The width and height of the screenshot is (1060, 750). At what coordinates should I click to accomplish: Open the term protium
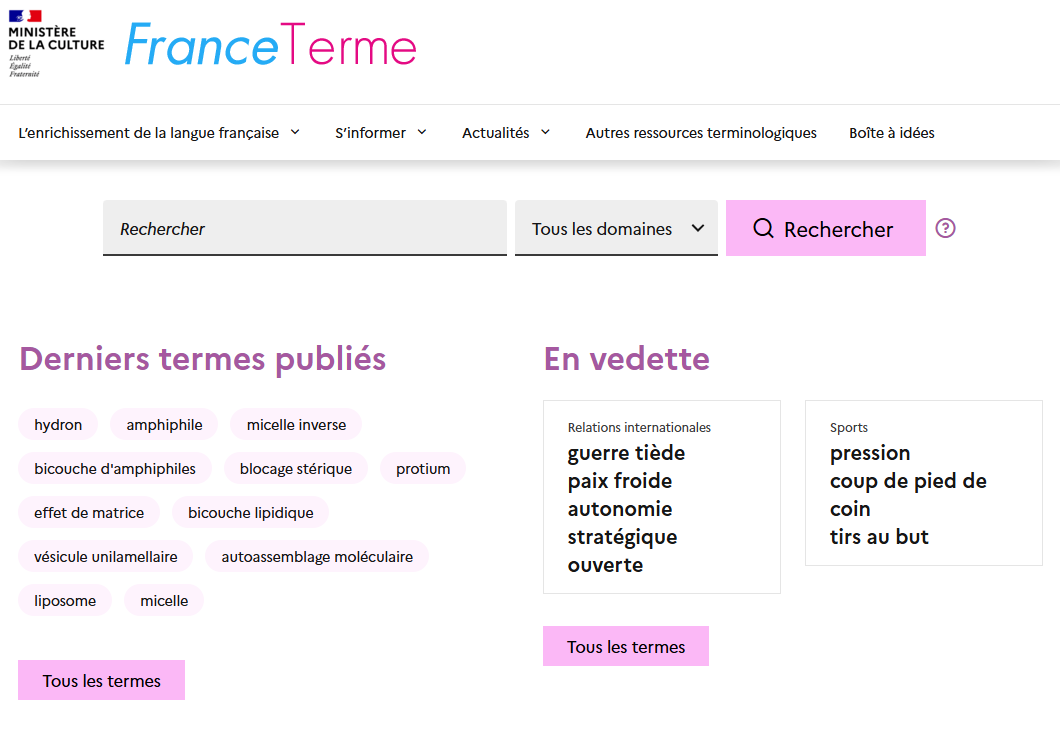(x=423, y=469)
